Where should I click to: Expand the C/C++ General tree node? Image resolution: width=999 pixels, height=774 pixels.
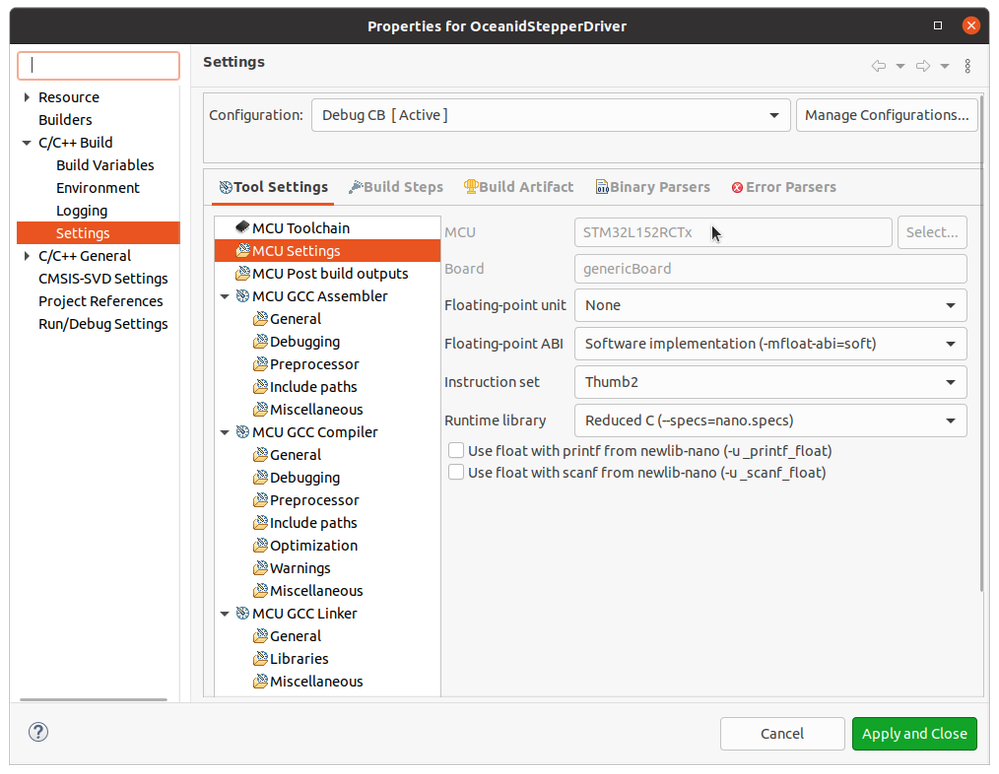27,255
